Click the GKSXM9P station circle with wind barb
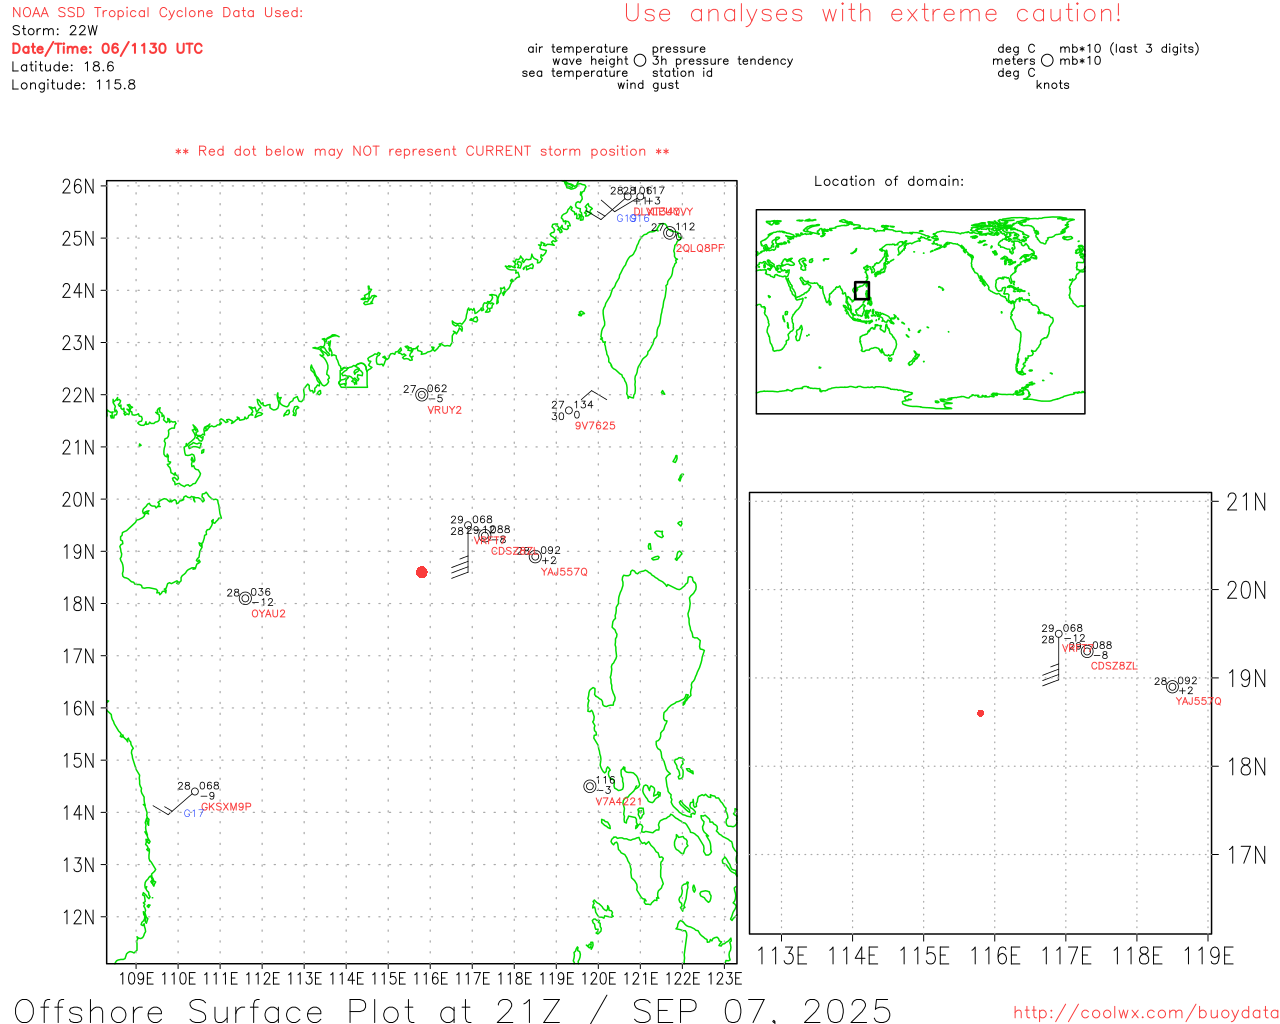The width and height of the screenshot is (1280, 1024). point(194,792)
